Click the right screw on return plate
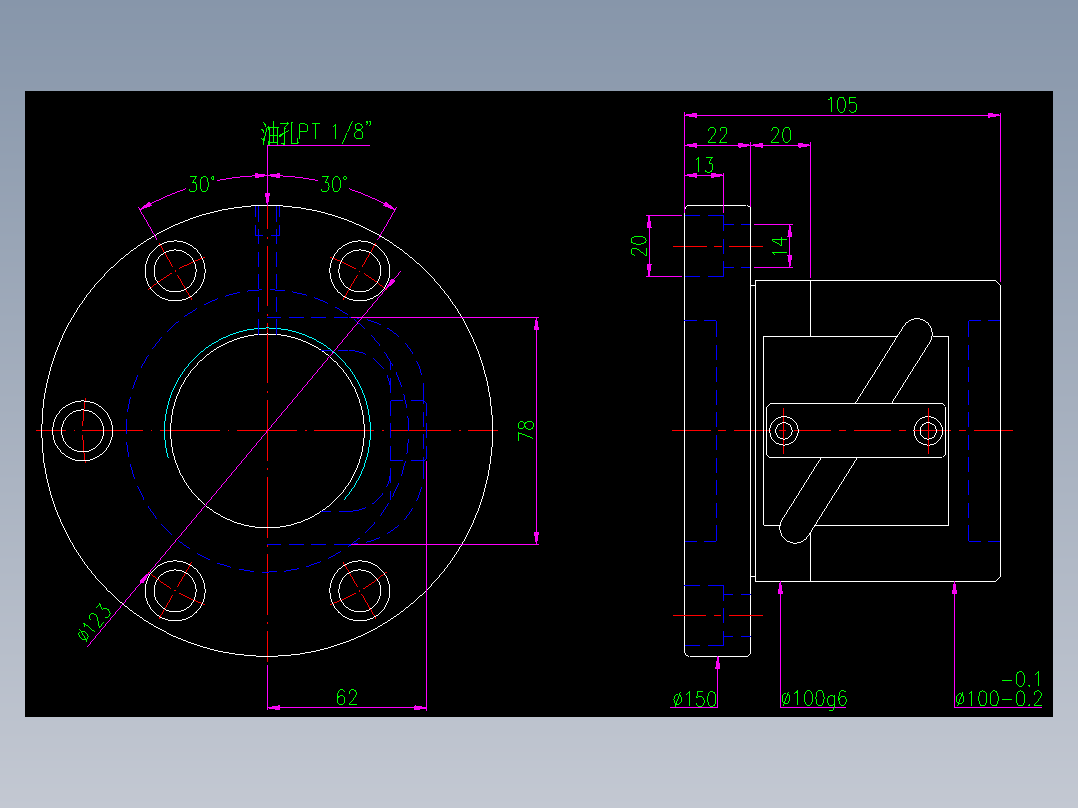The width and height of the screenshot is (1078, 808). click(x=928, y=431)
